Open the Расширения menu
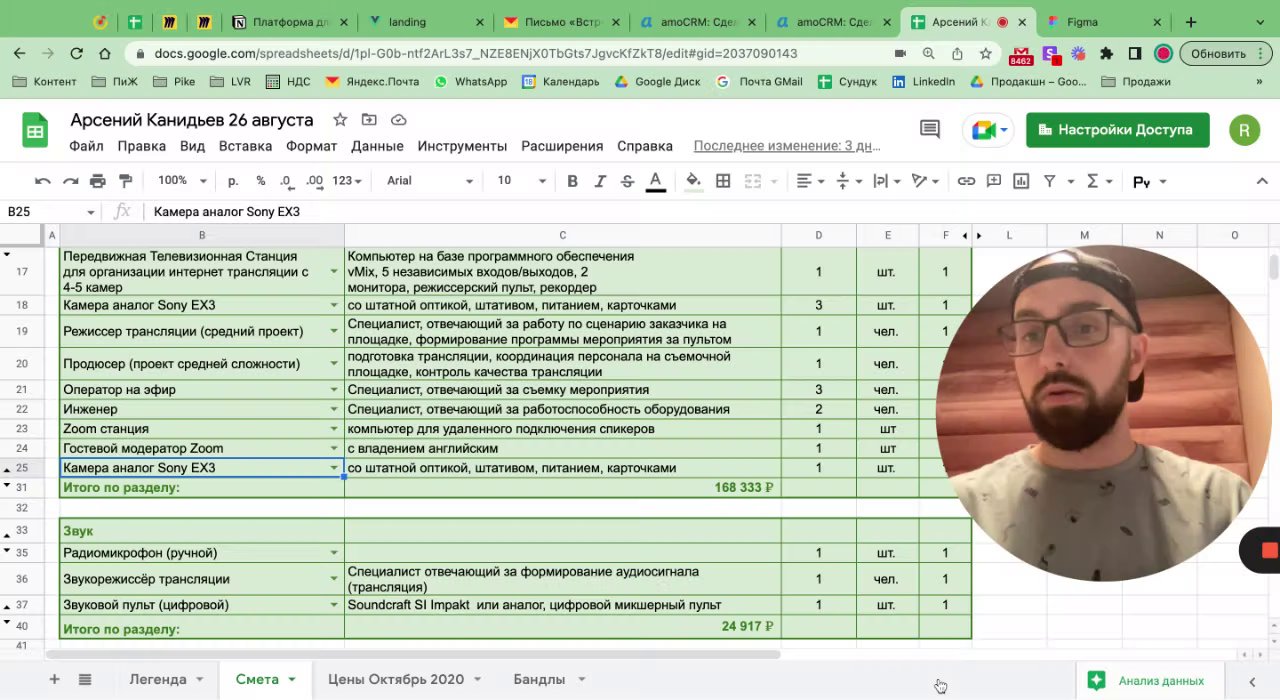The width and height of the screenshot is (1280, 700). click(x=562, y=146)
